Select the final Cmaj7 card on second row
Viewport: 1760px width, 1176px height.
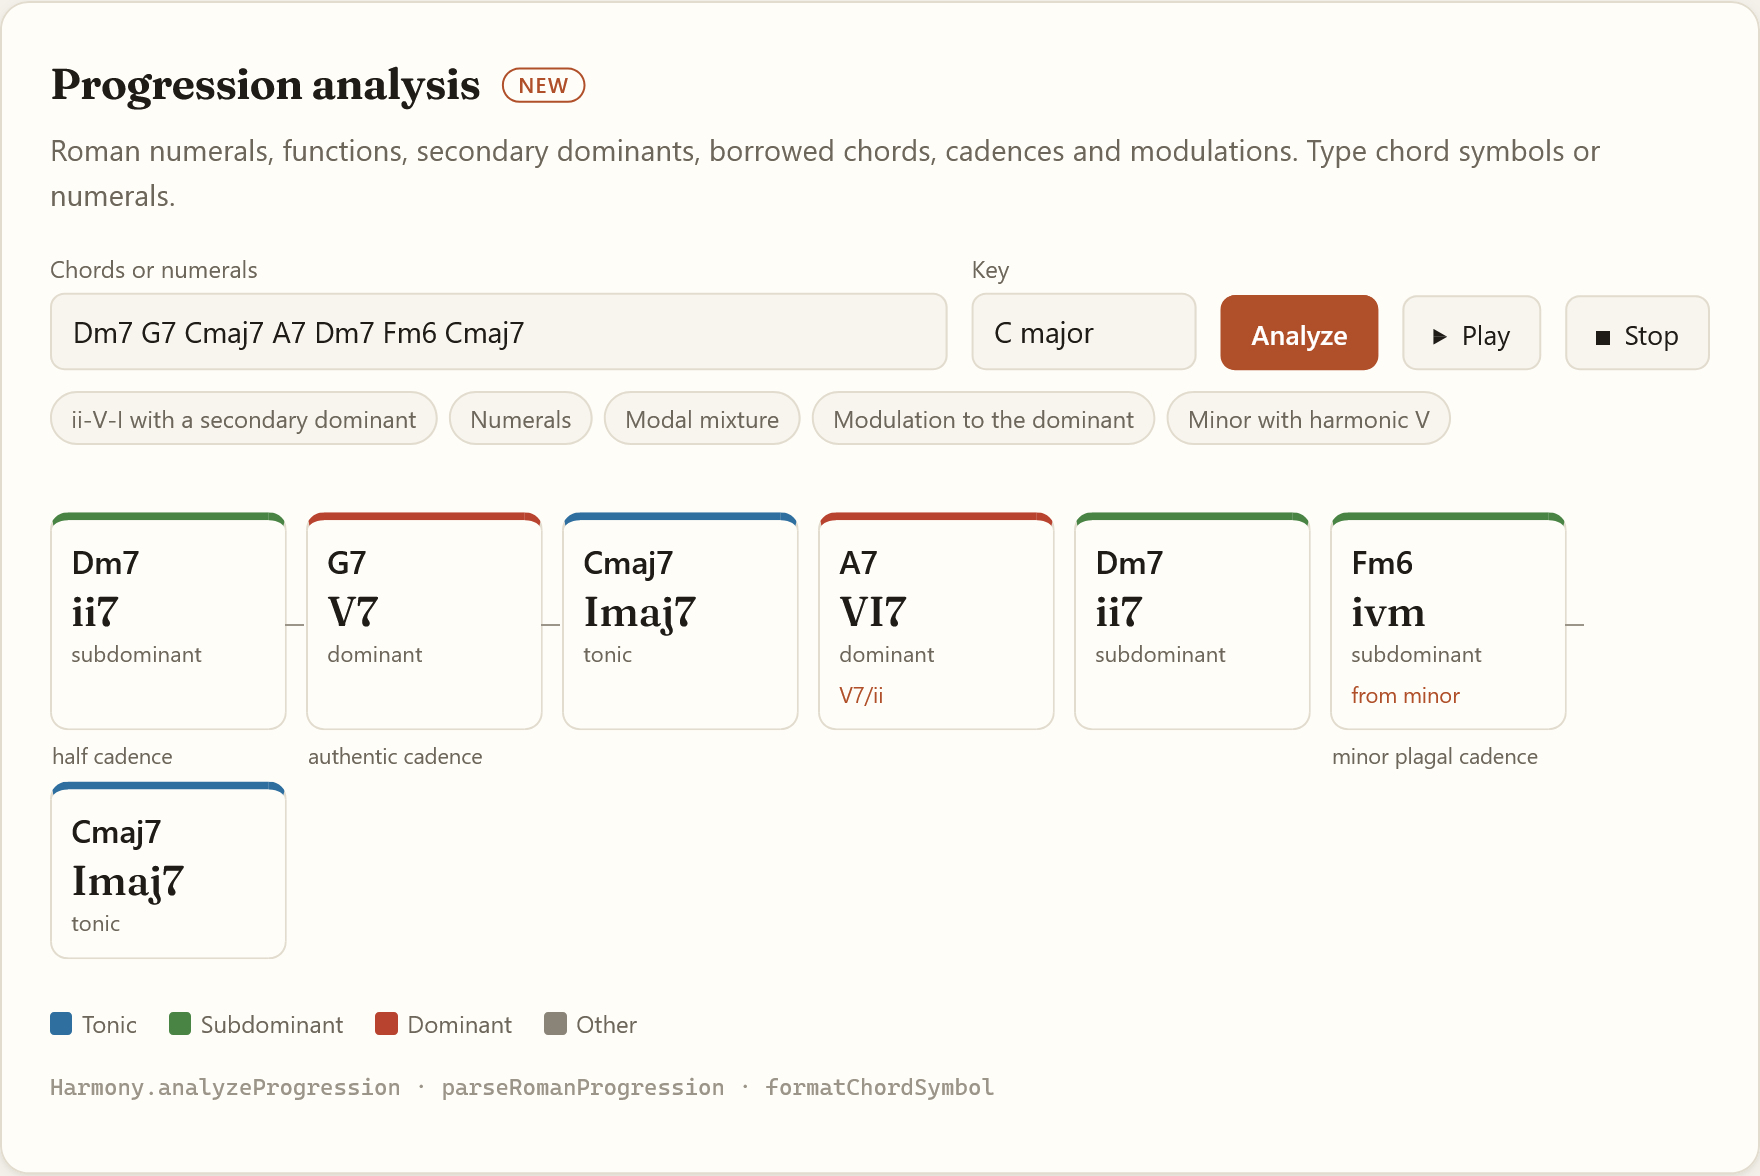click(168, 870)
